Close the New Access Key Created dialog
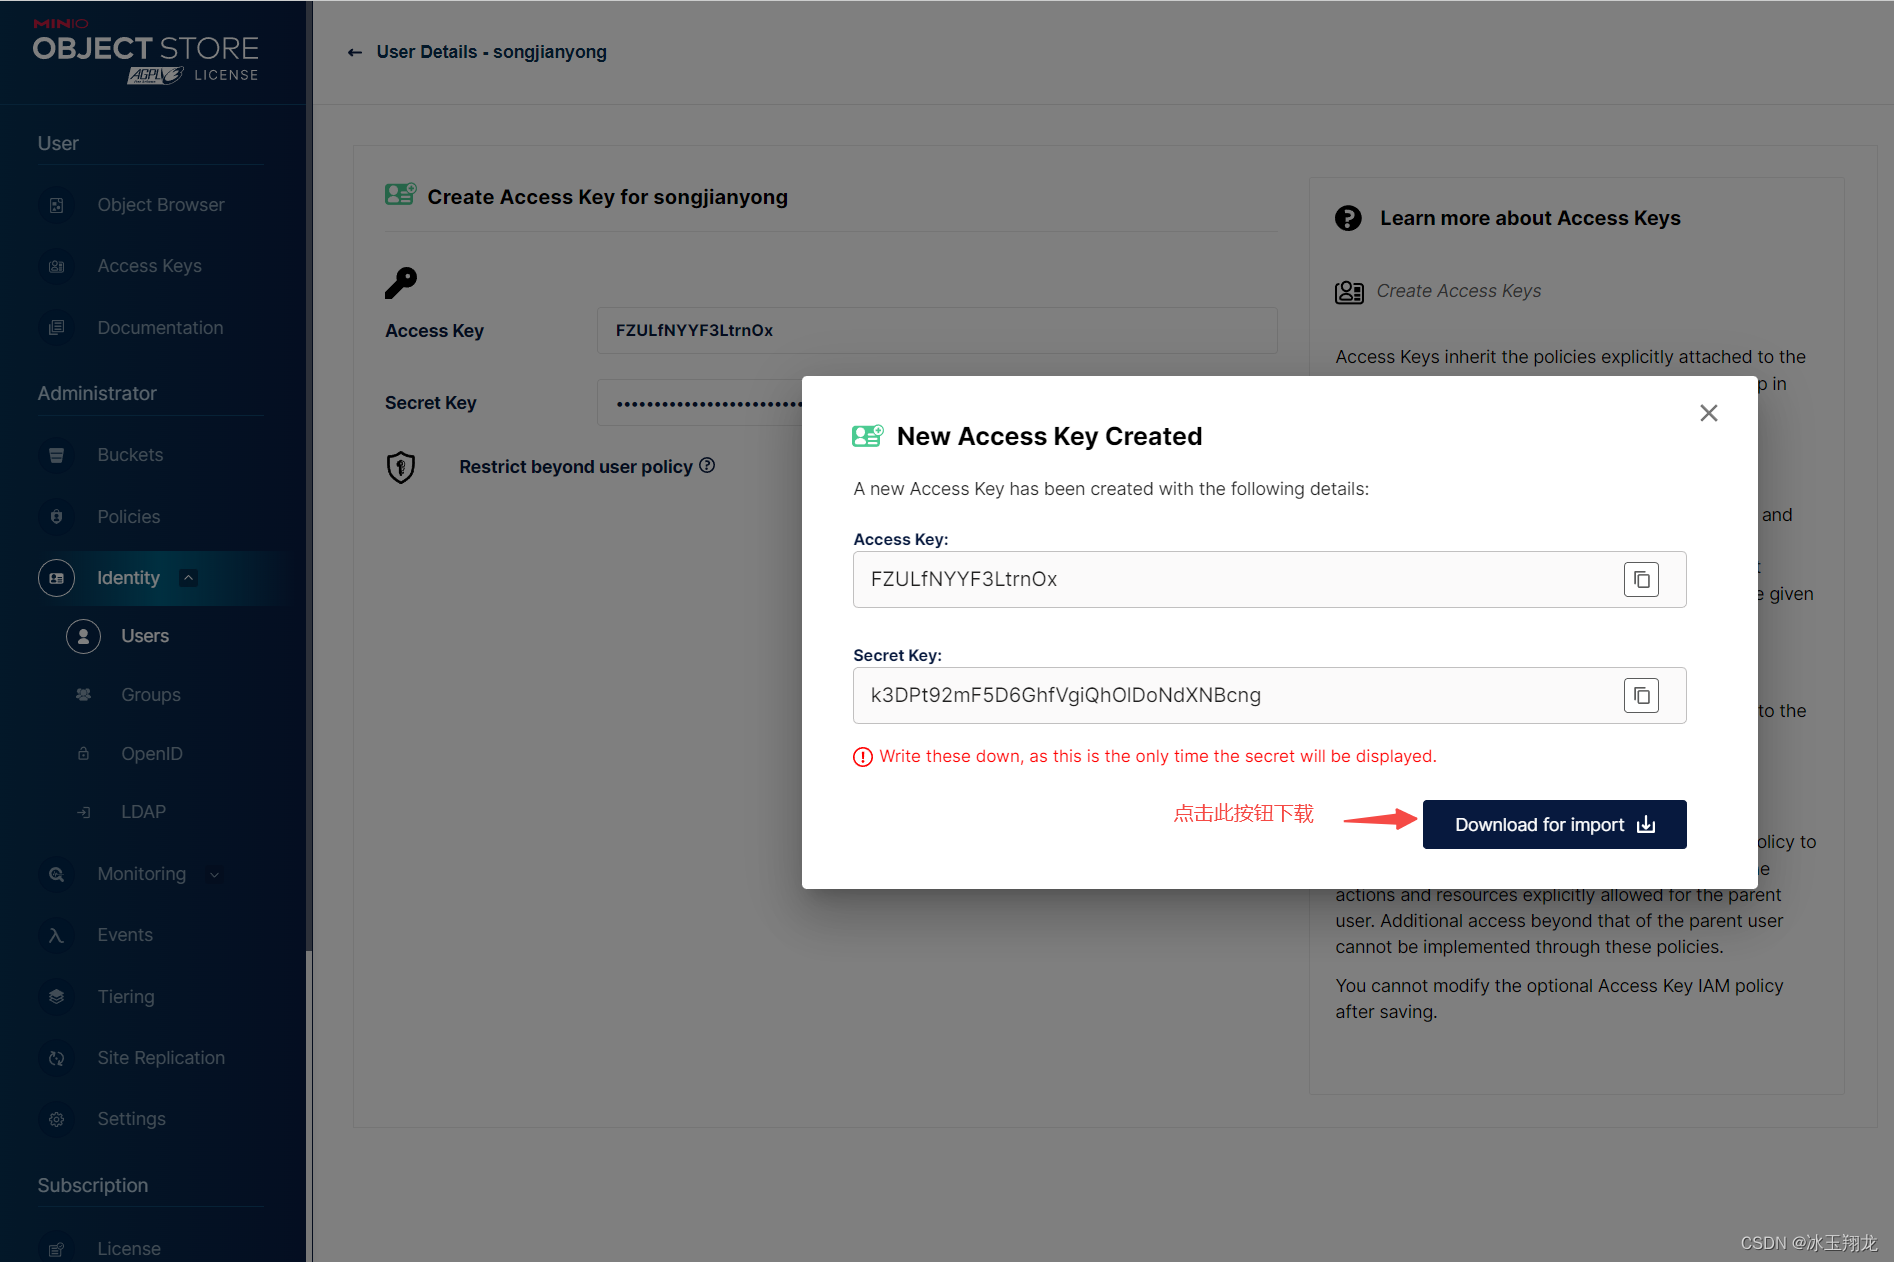Screen dimensions: 1894x1262 [1709, 413]
